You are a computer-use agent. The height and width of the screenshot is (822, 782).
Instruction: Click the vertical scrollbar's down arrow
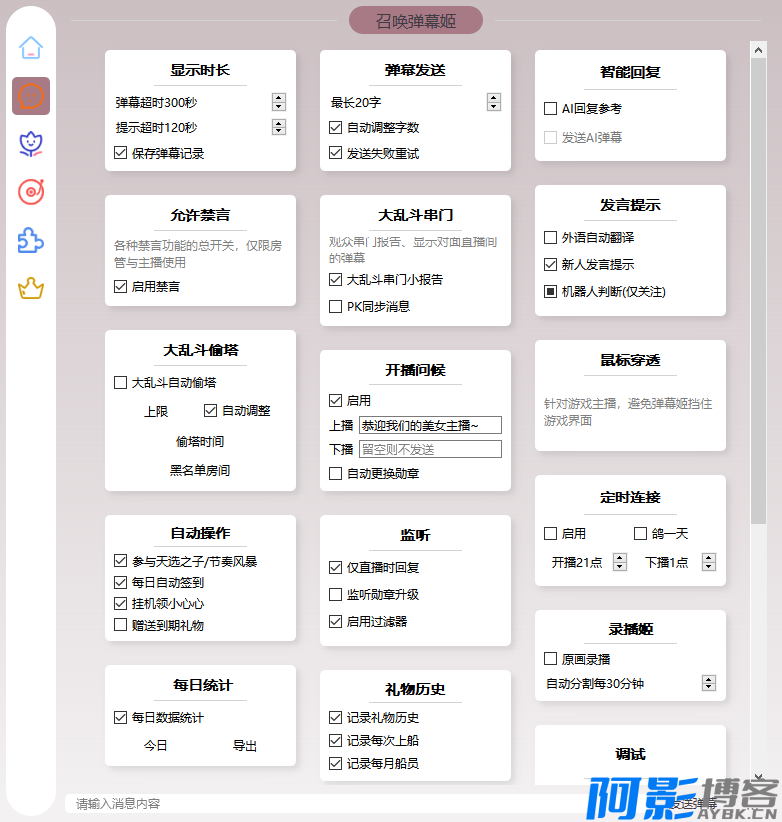point(758,776)
